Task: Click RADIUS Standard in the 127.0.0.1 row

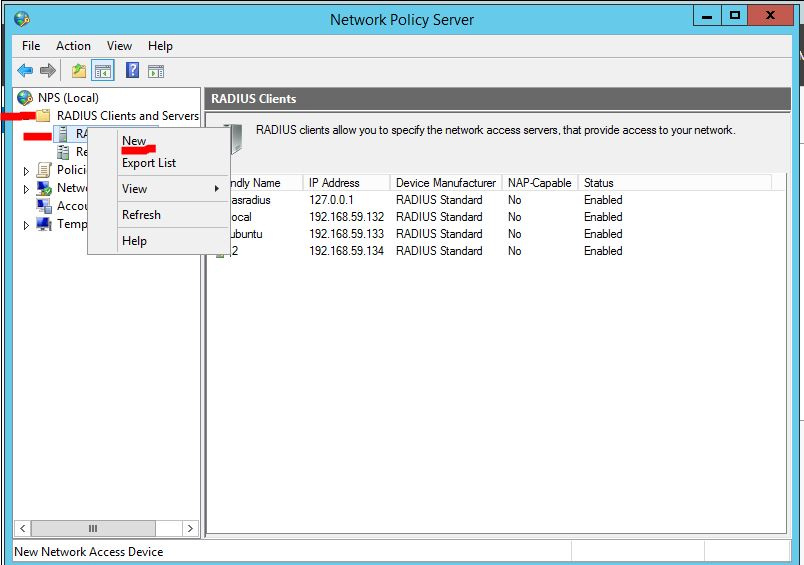Action: [439, 200]
